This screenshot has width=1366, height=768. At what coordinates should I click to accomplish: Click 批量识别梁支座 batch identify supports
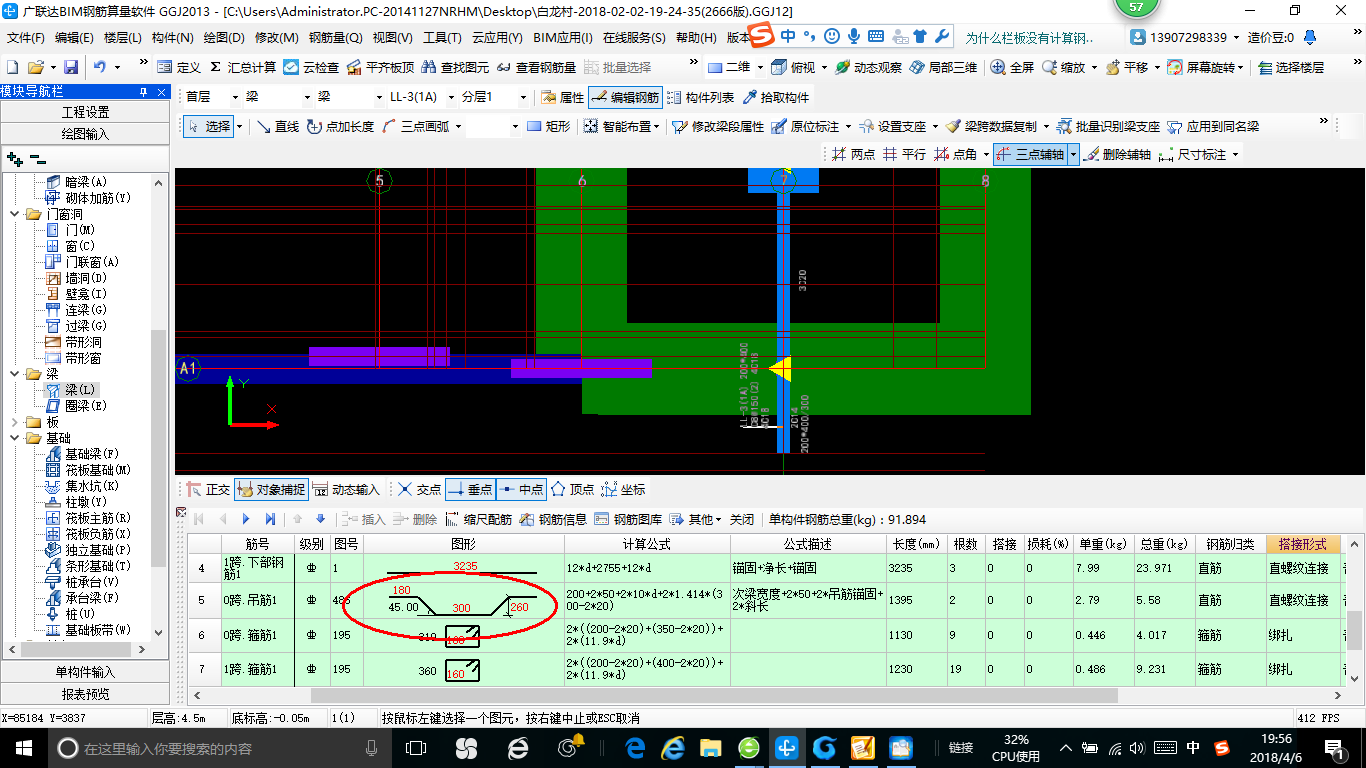(x=1109, y=127)
